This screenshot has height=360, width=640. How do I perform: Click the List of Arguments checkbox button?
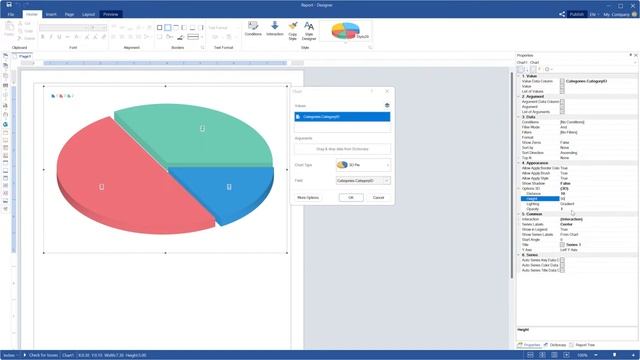562,112
